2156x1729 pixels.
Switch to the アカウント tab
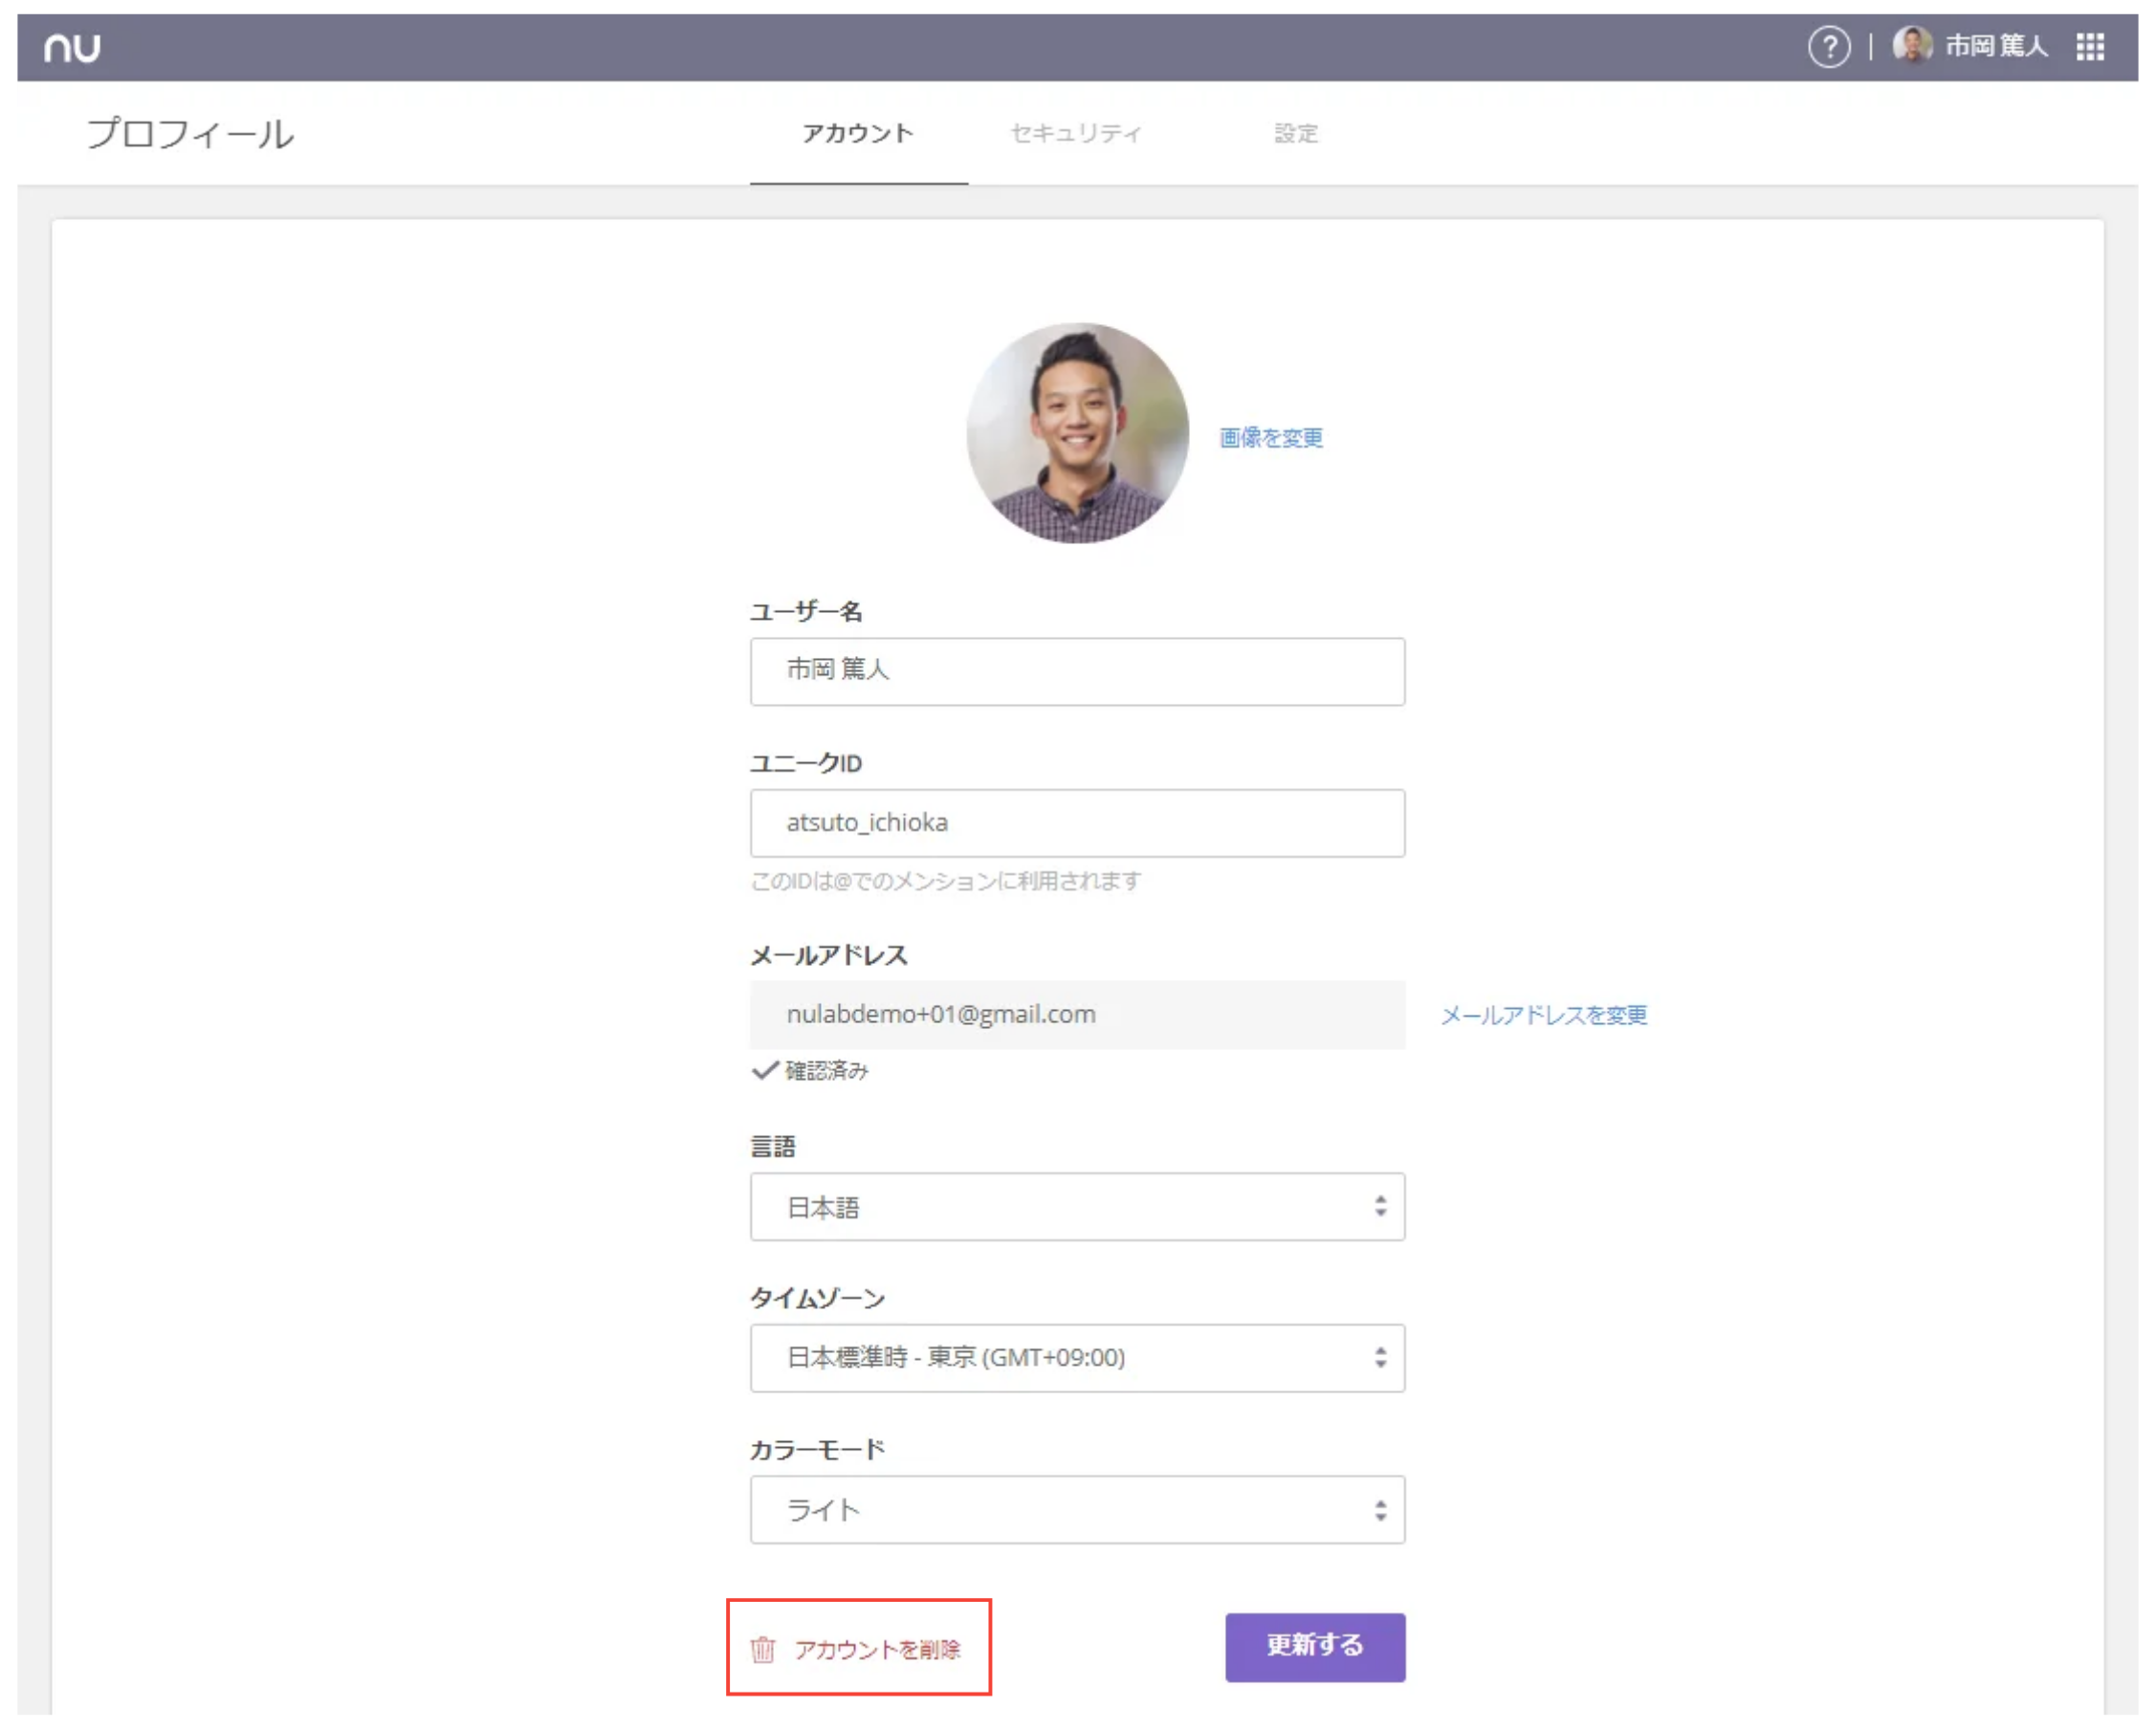pos(858,133)
